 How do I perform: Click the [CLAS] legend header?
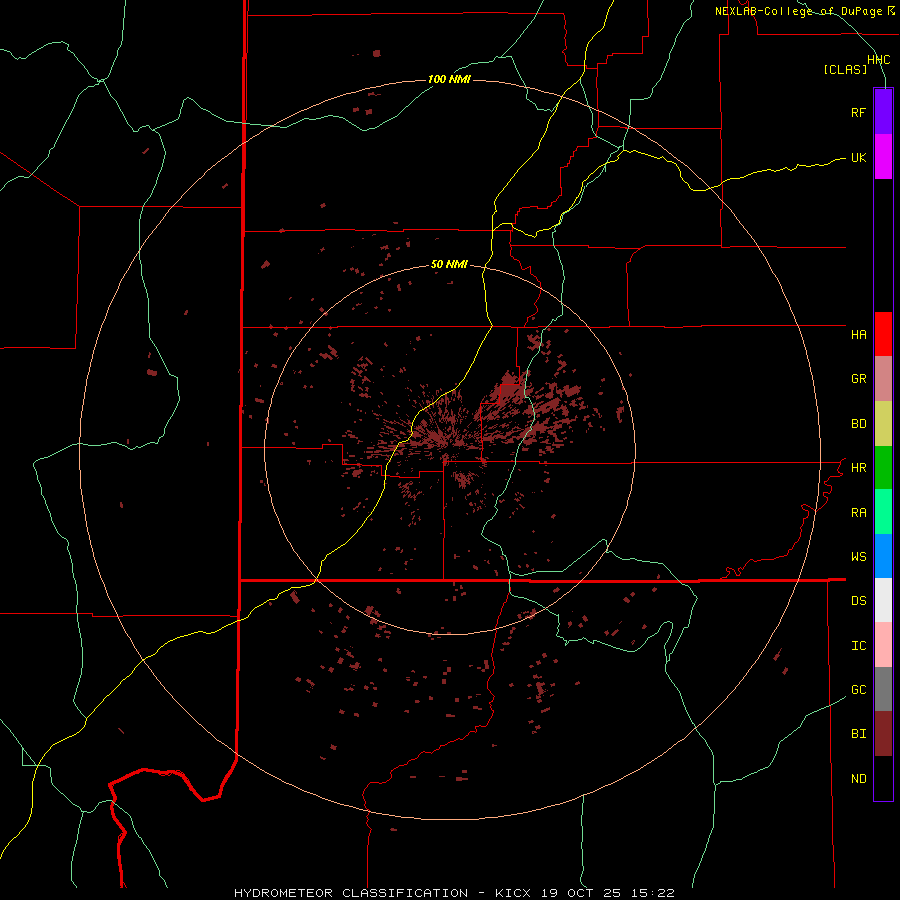[x=845, y=69]
